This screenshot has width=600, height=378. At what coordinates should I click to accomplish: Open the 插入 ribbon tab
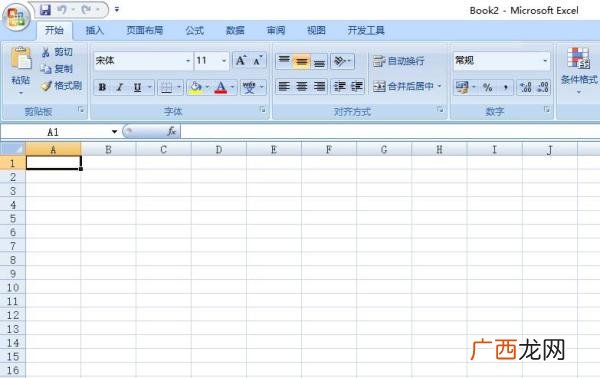pyautogui.click(x=95, y=30)
